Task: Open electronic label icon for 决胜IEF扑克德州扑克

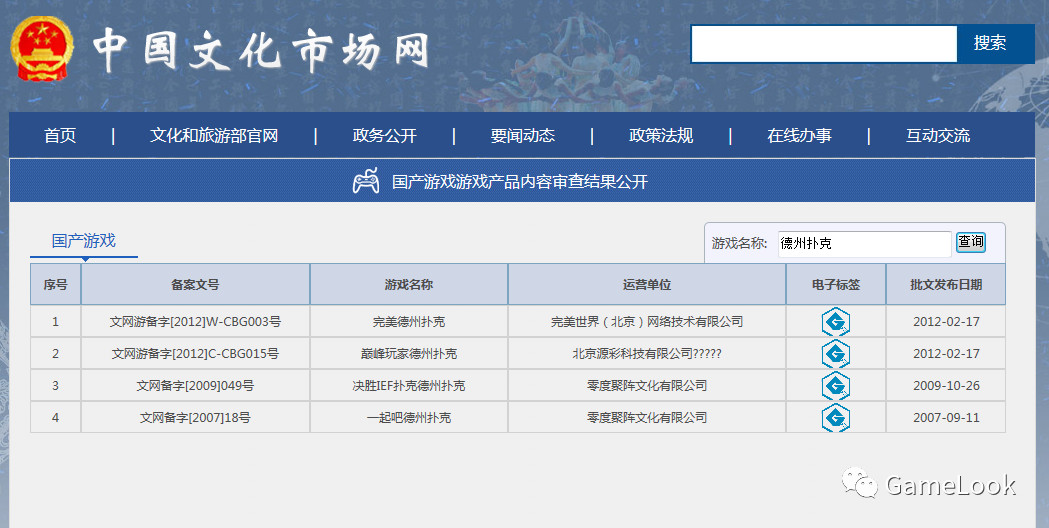Action: tap(836, 386)
